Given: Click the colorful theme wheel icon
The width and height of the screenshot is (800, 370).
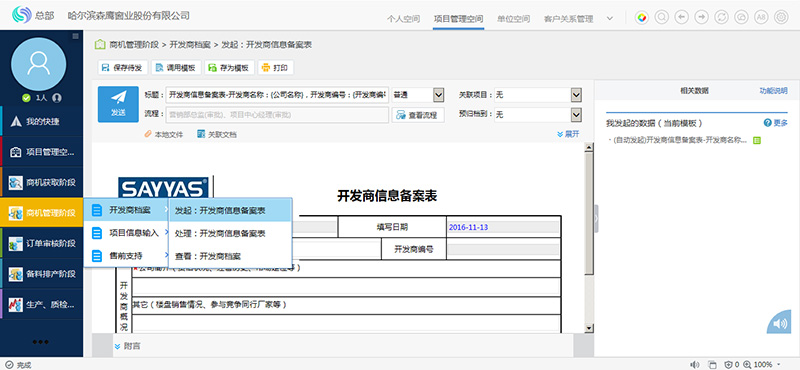Looking at the screenshot, I should tap(642, 18).
